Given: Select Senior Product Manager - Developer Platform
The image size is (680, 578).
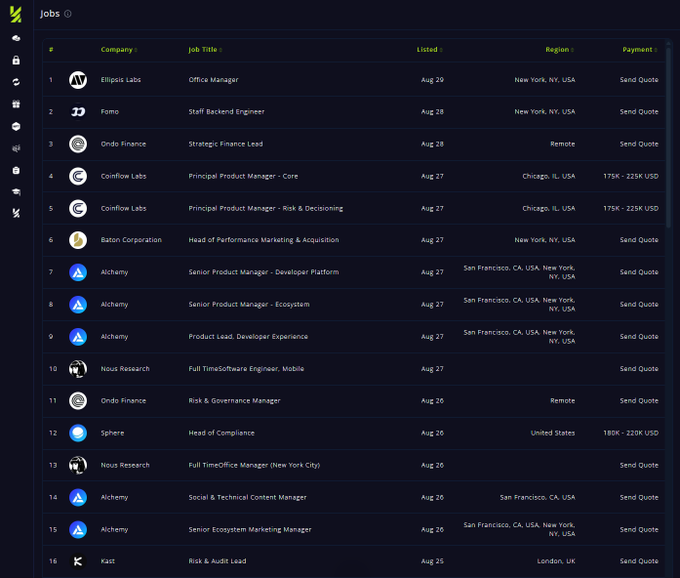Looking at the screenshot, I should [264, 272].
